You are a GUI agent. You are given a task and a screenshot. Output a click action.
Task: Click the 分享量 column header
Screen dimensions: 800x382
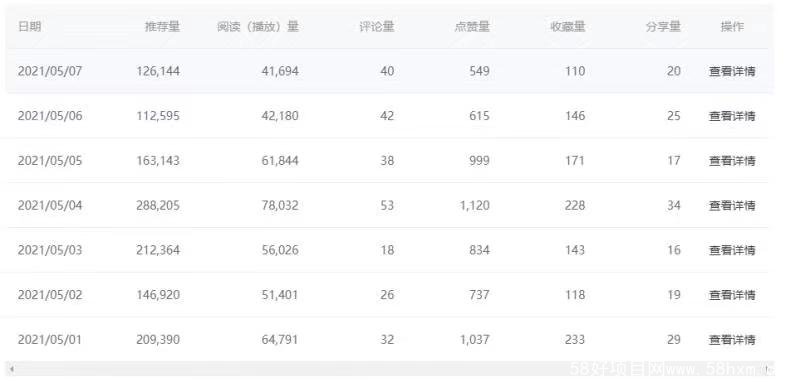[x=663, y=27]
